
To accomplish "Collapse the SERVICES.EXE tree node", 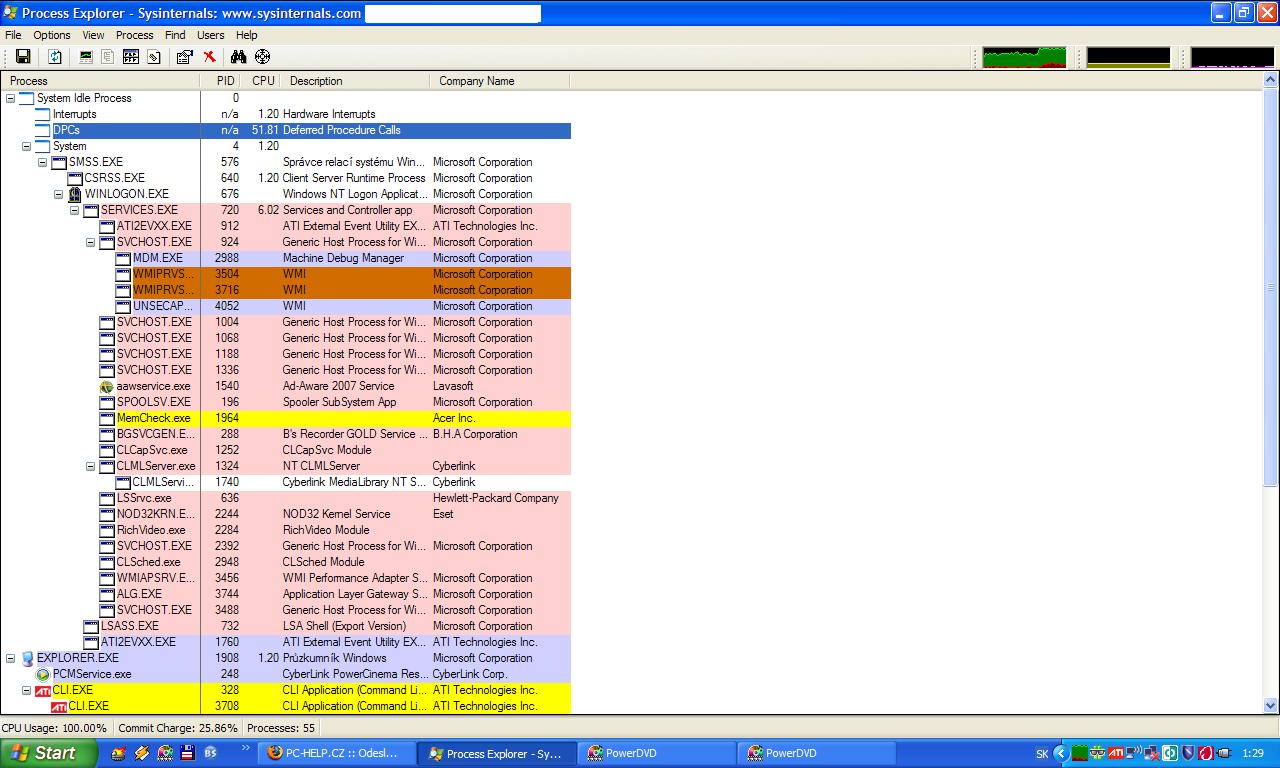I will (x=75, y=210).
